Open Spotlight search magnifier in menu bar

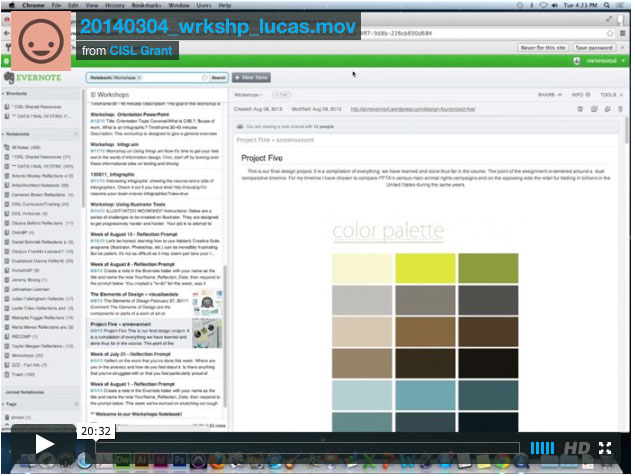[x=607, y=5]
